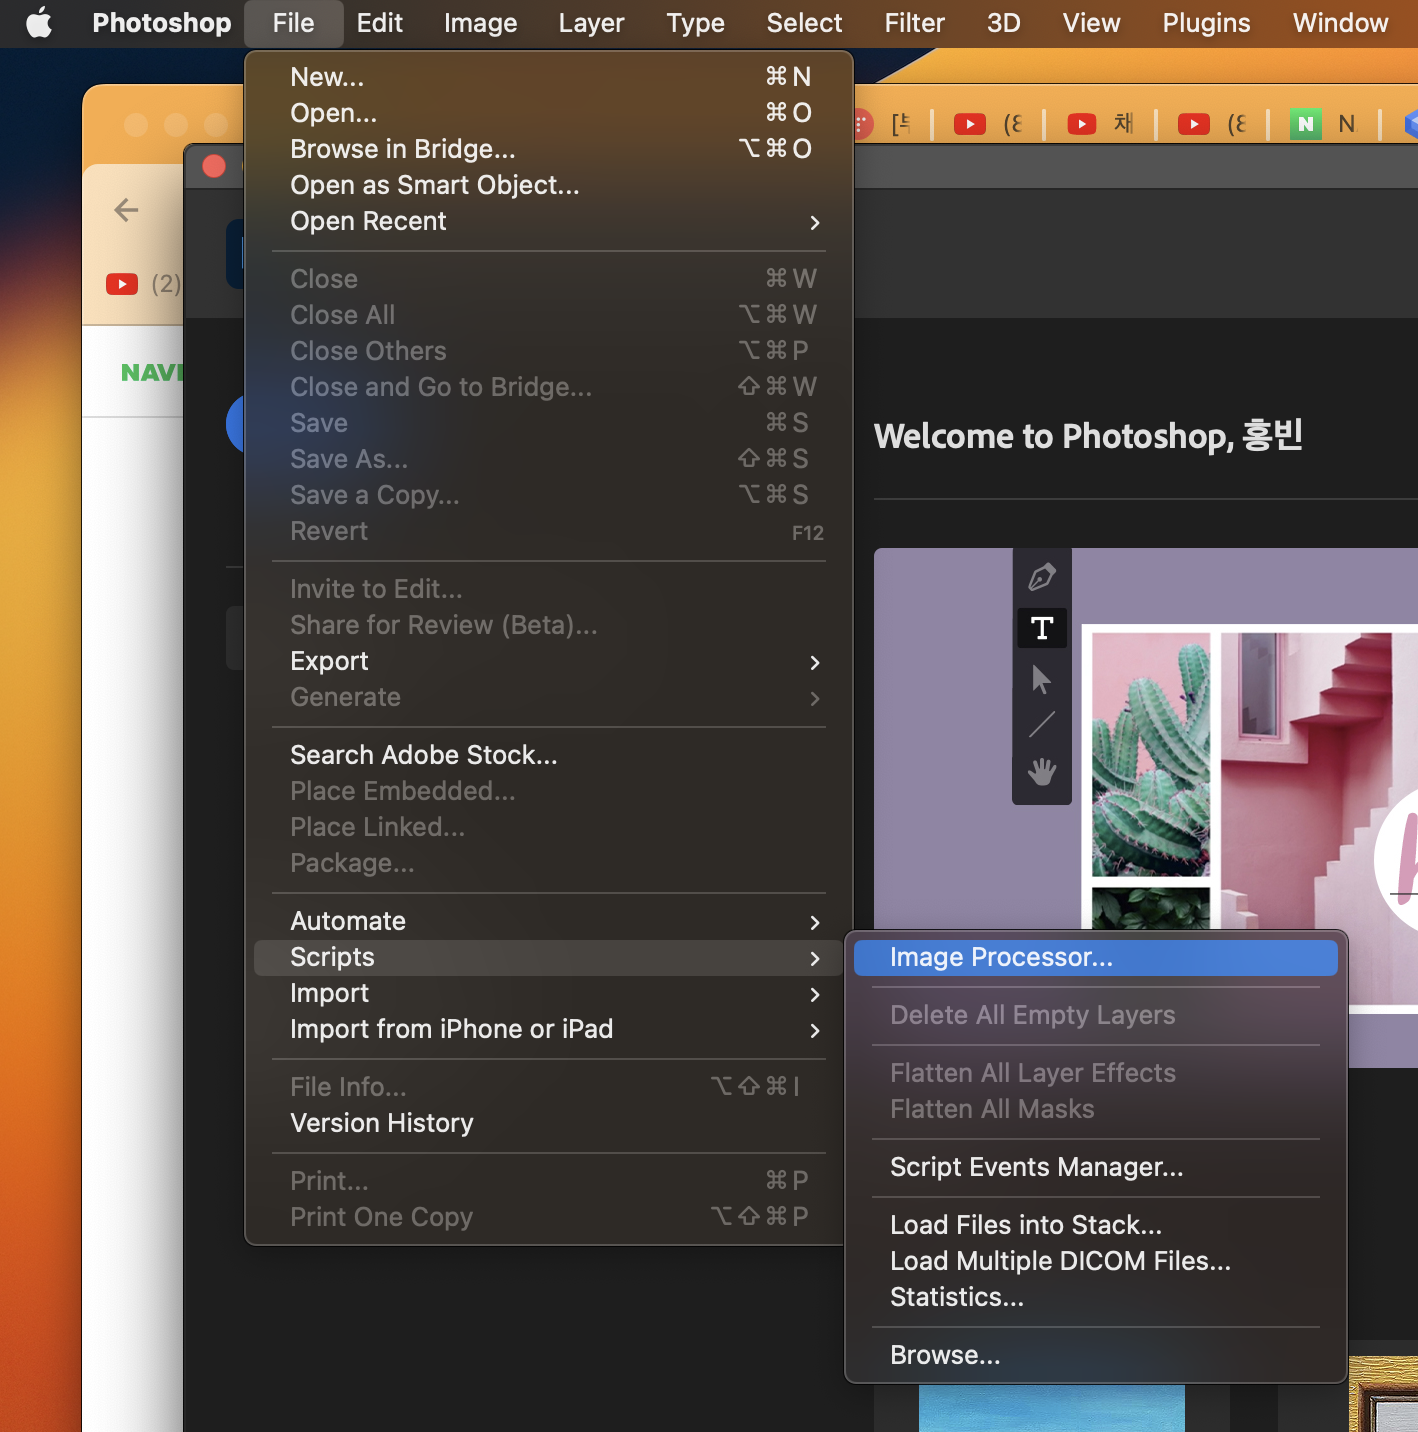Viewport: 1418px width, 1432px height.
Task: Open Version History
Action: point(549,1123)
